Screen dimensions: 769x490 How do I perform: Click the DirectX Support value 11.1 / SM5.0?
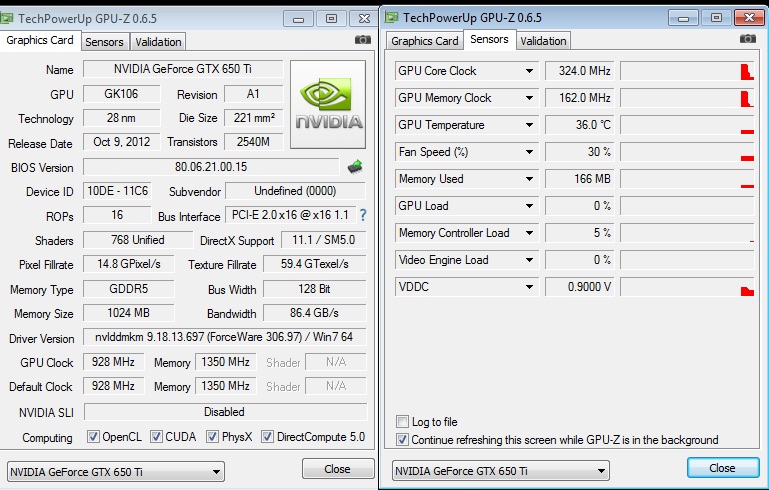(x=324, y=240)
